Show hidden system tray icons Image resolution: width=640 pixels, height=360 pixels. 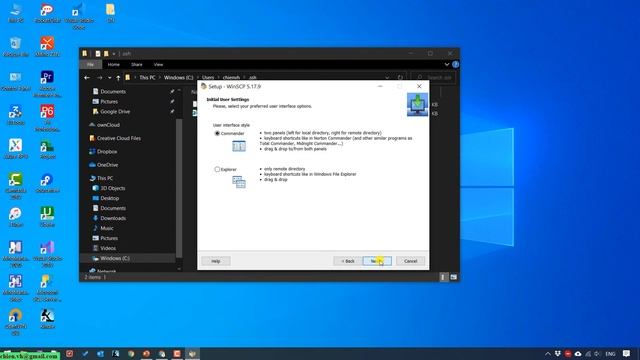[548, 353]
